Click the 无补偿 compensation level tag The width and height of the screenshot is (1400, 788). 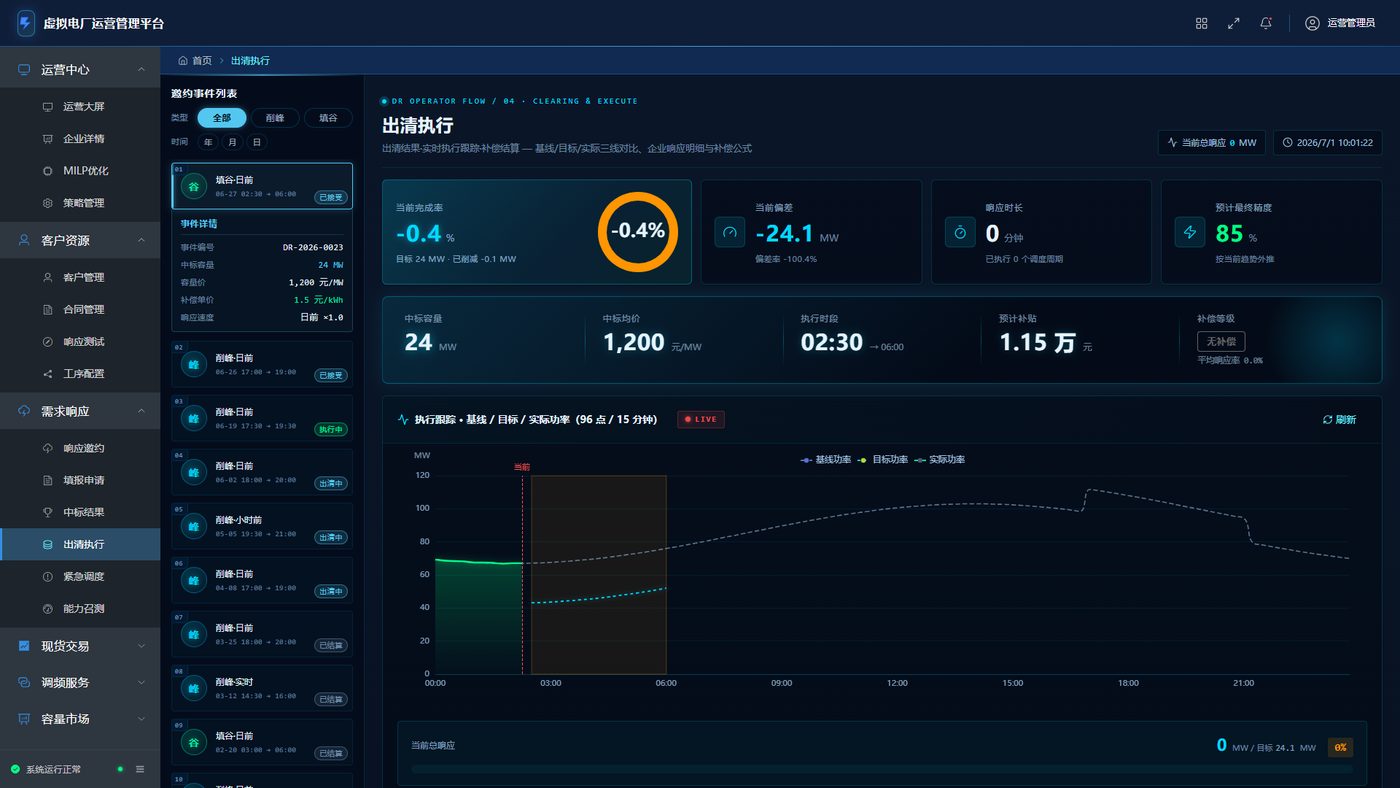coord(1221,341)
